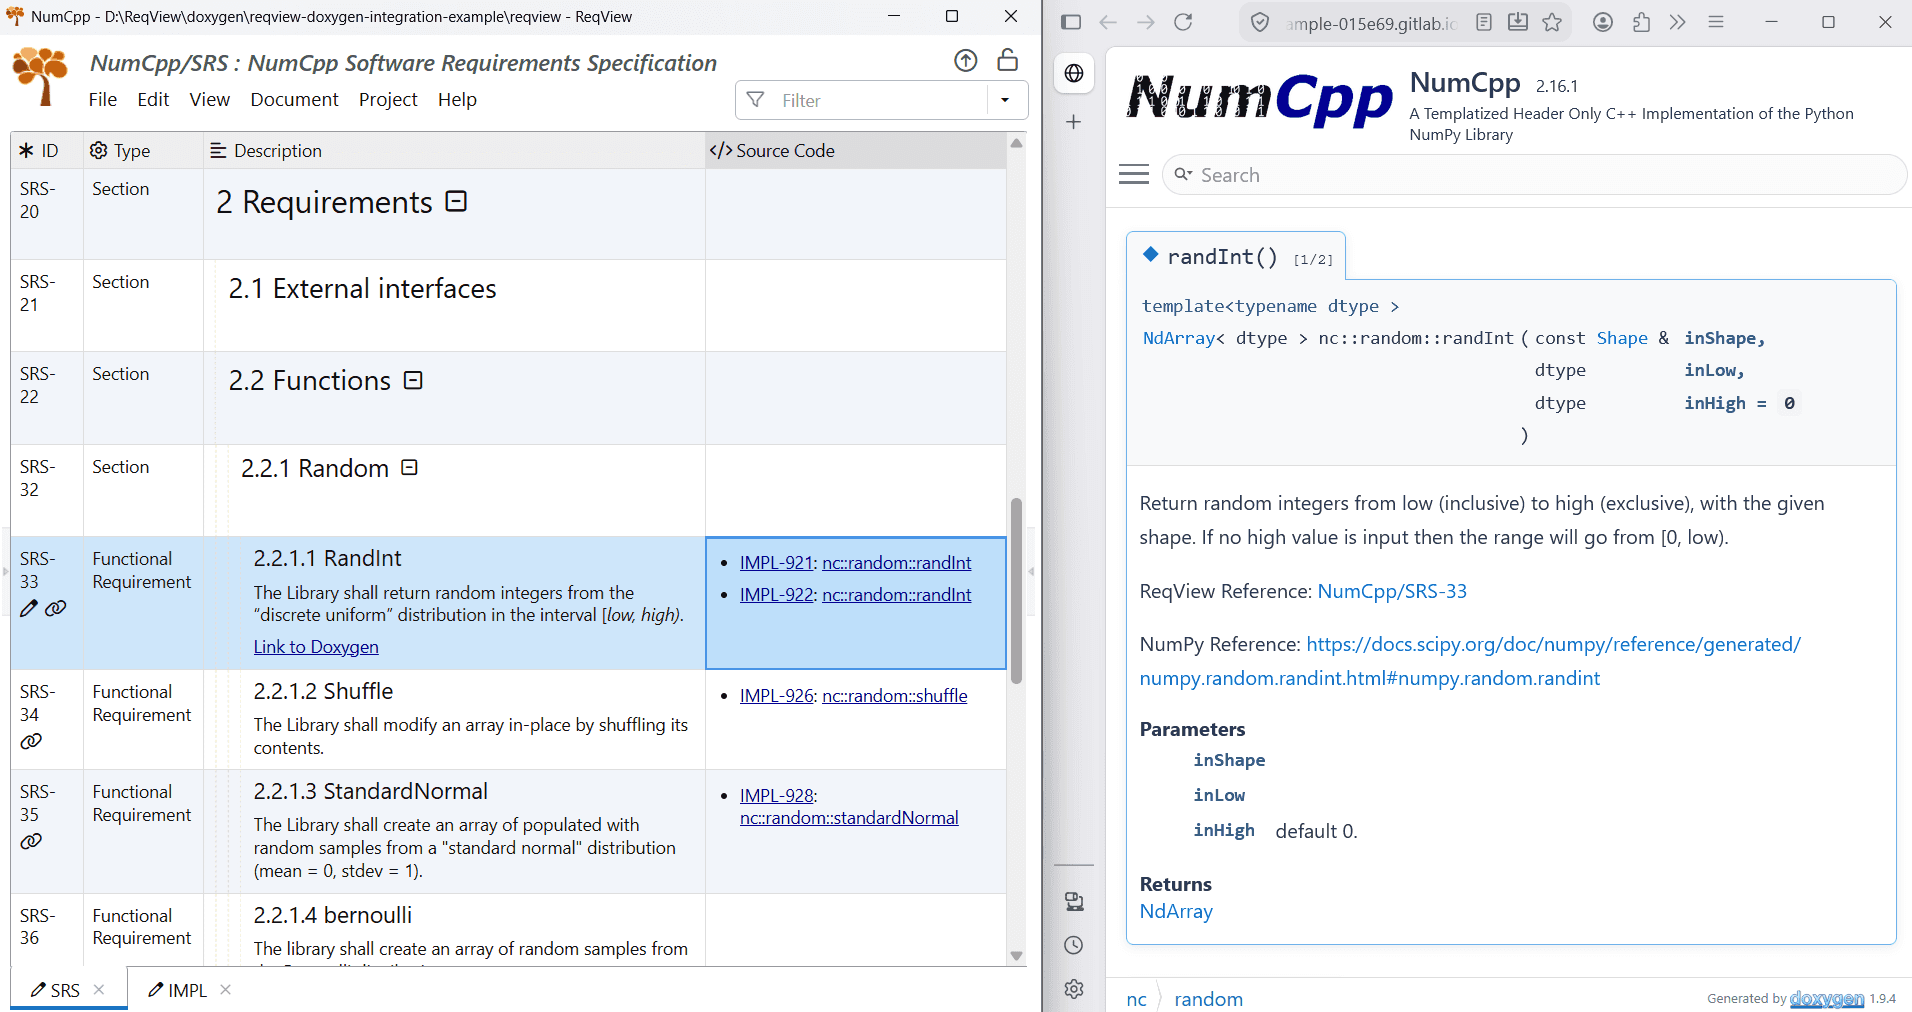Image resolution: width=1912 pixels, height=1012 pixels.
Task: Click the Shape type link in signature
Action: (x=1622, y=338)
